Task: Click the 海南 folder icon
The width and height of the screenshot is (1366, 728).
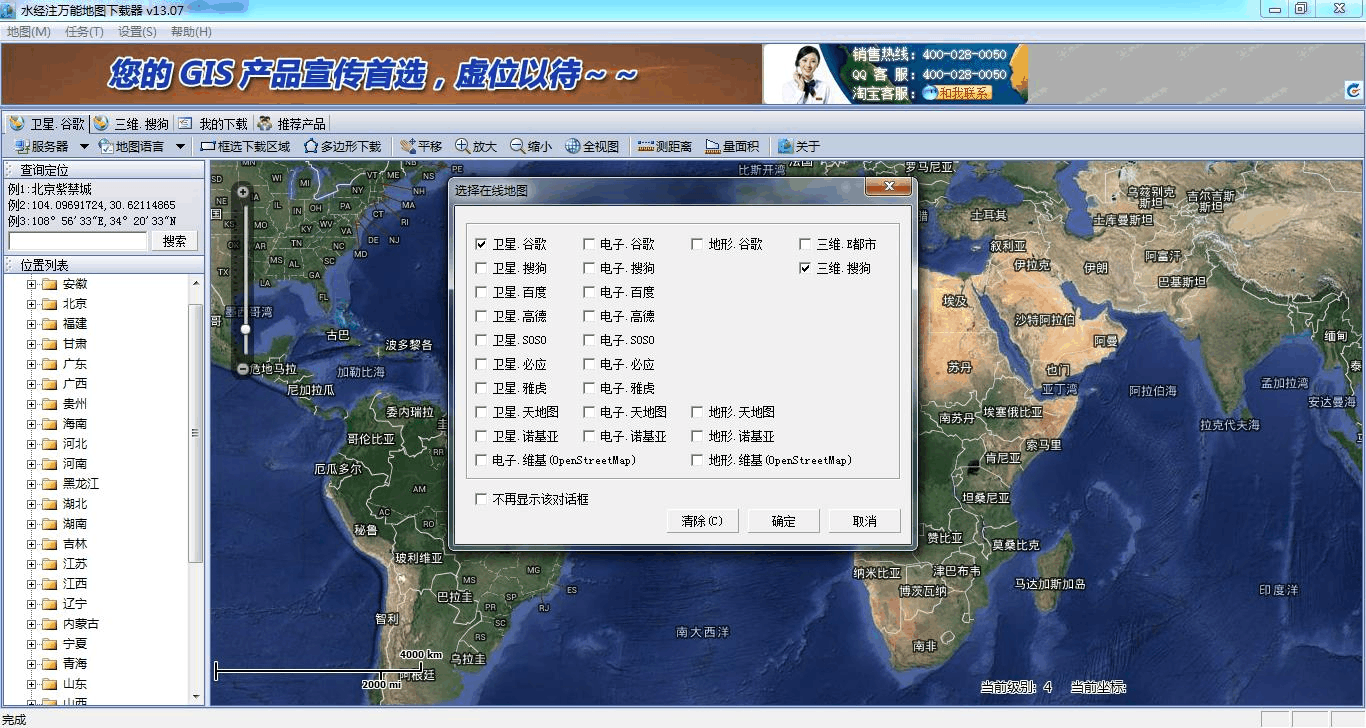Action: point(49,424)
